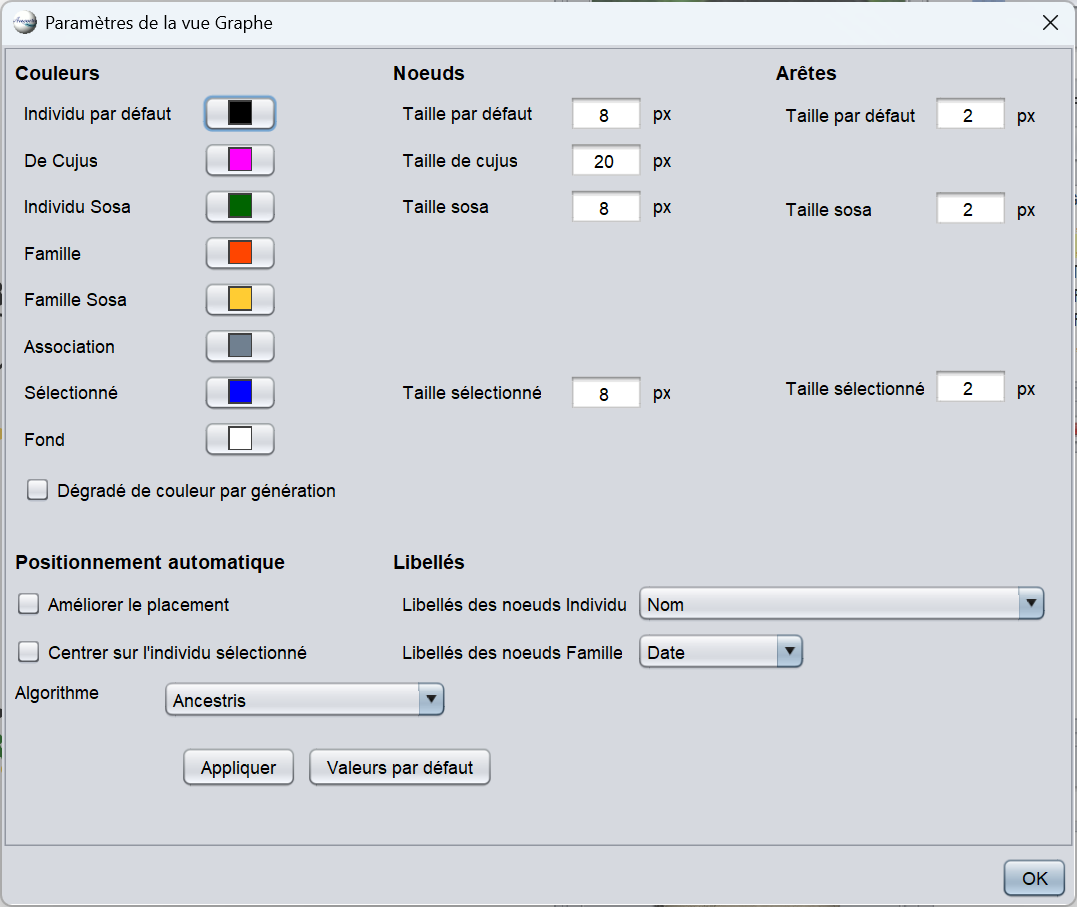Enable Dégradé de couleur par génération
The width and height of the screenshot is (1077, 907).
38,490
